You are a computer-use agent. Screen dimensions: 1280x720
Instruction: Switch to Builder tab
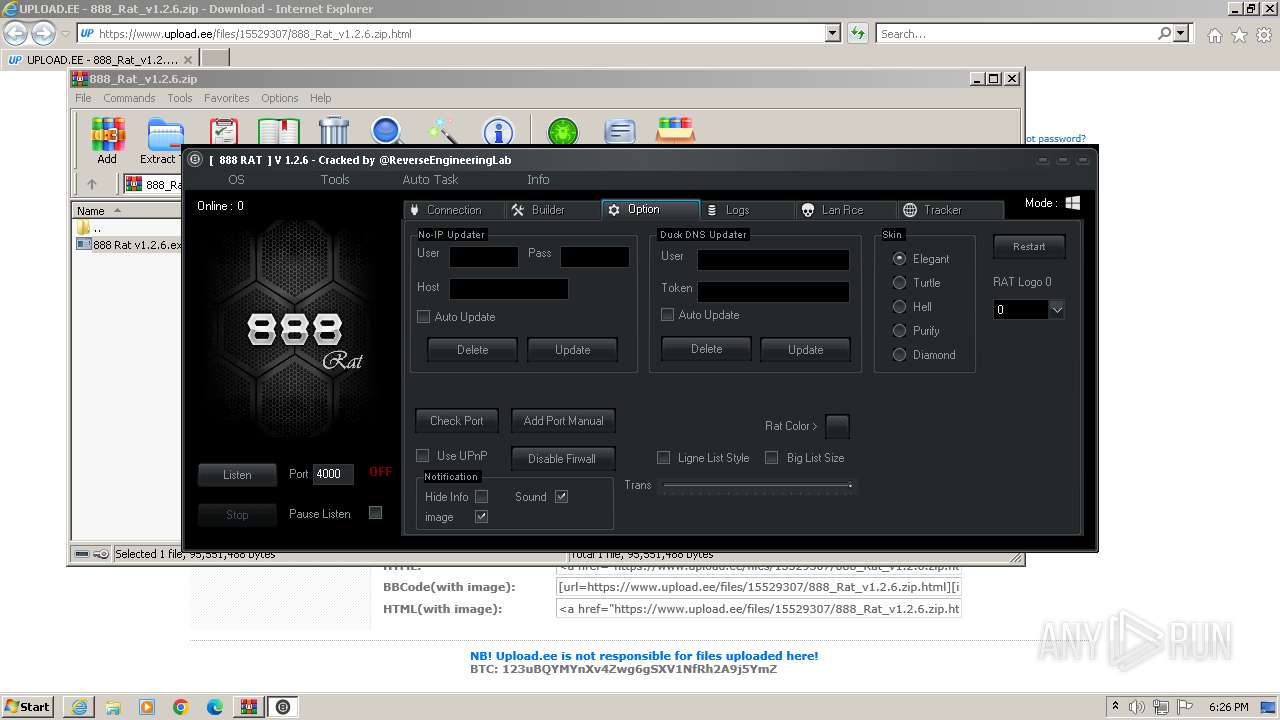pyautogui.click(x=549, y=210)
